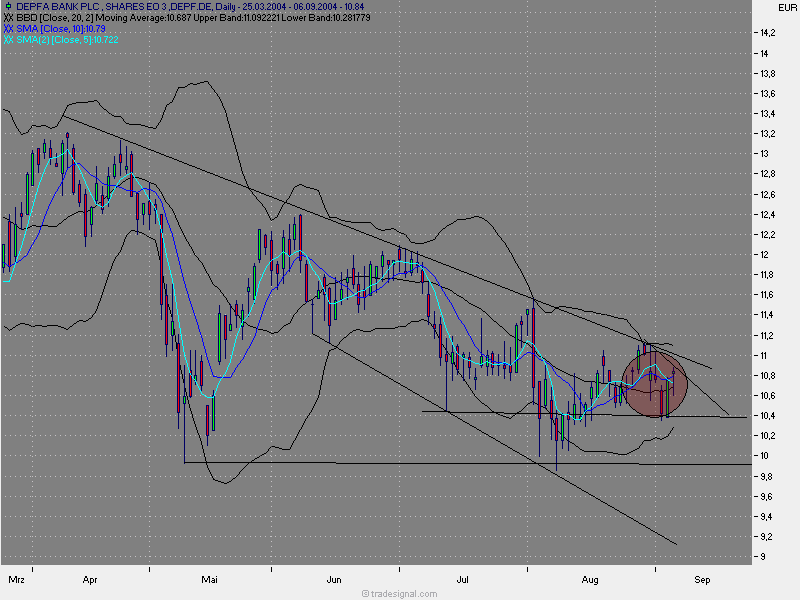Click the 10 price axis label
800x600 pixels.
click(x=764, y=456)
